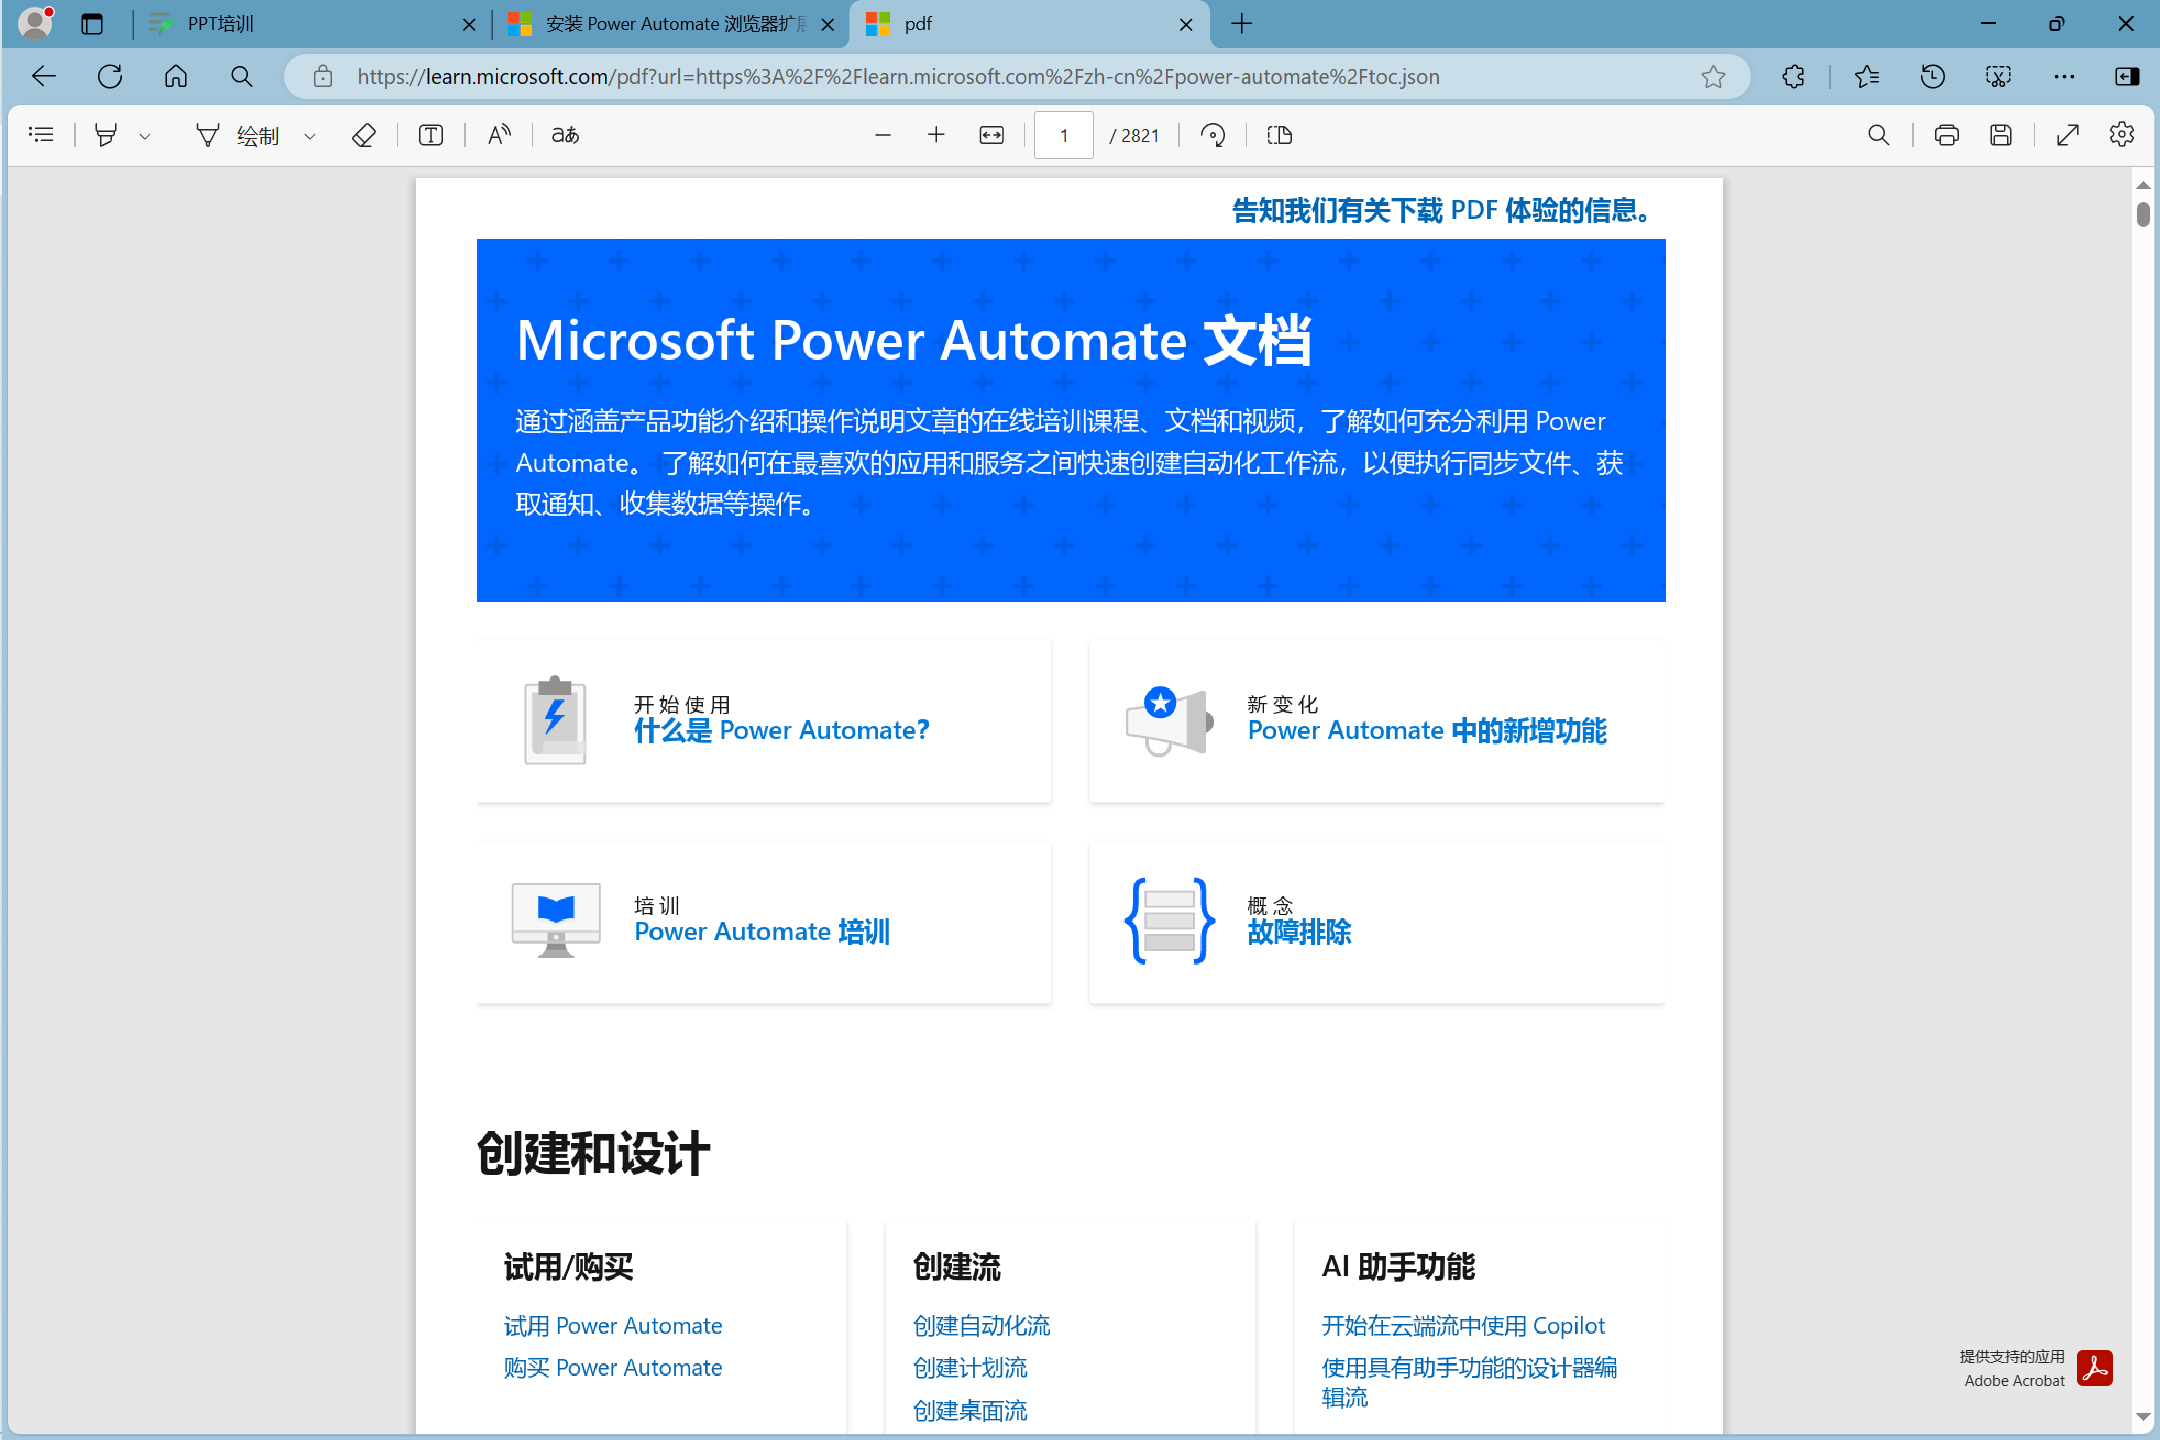Close the pdf tab
The image size is (2160, 1440).
pos(1186,25)
